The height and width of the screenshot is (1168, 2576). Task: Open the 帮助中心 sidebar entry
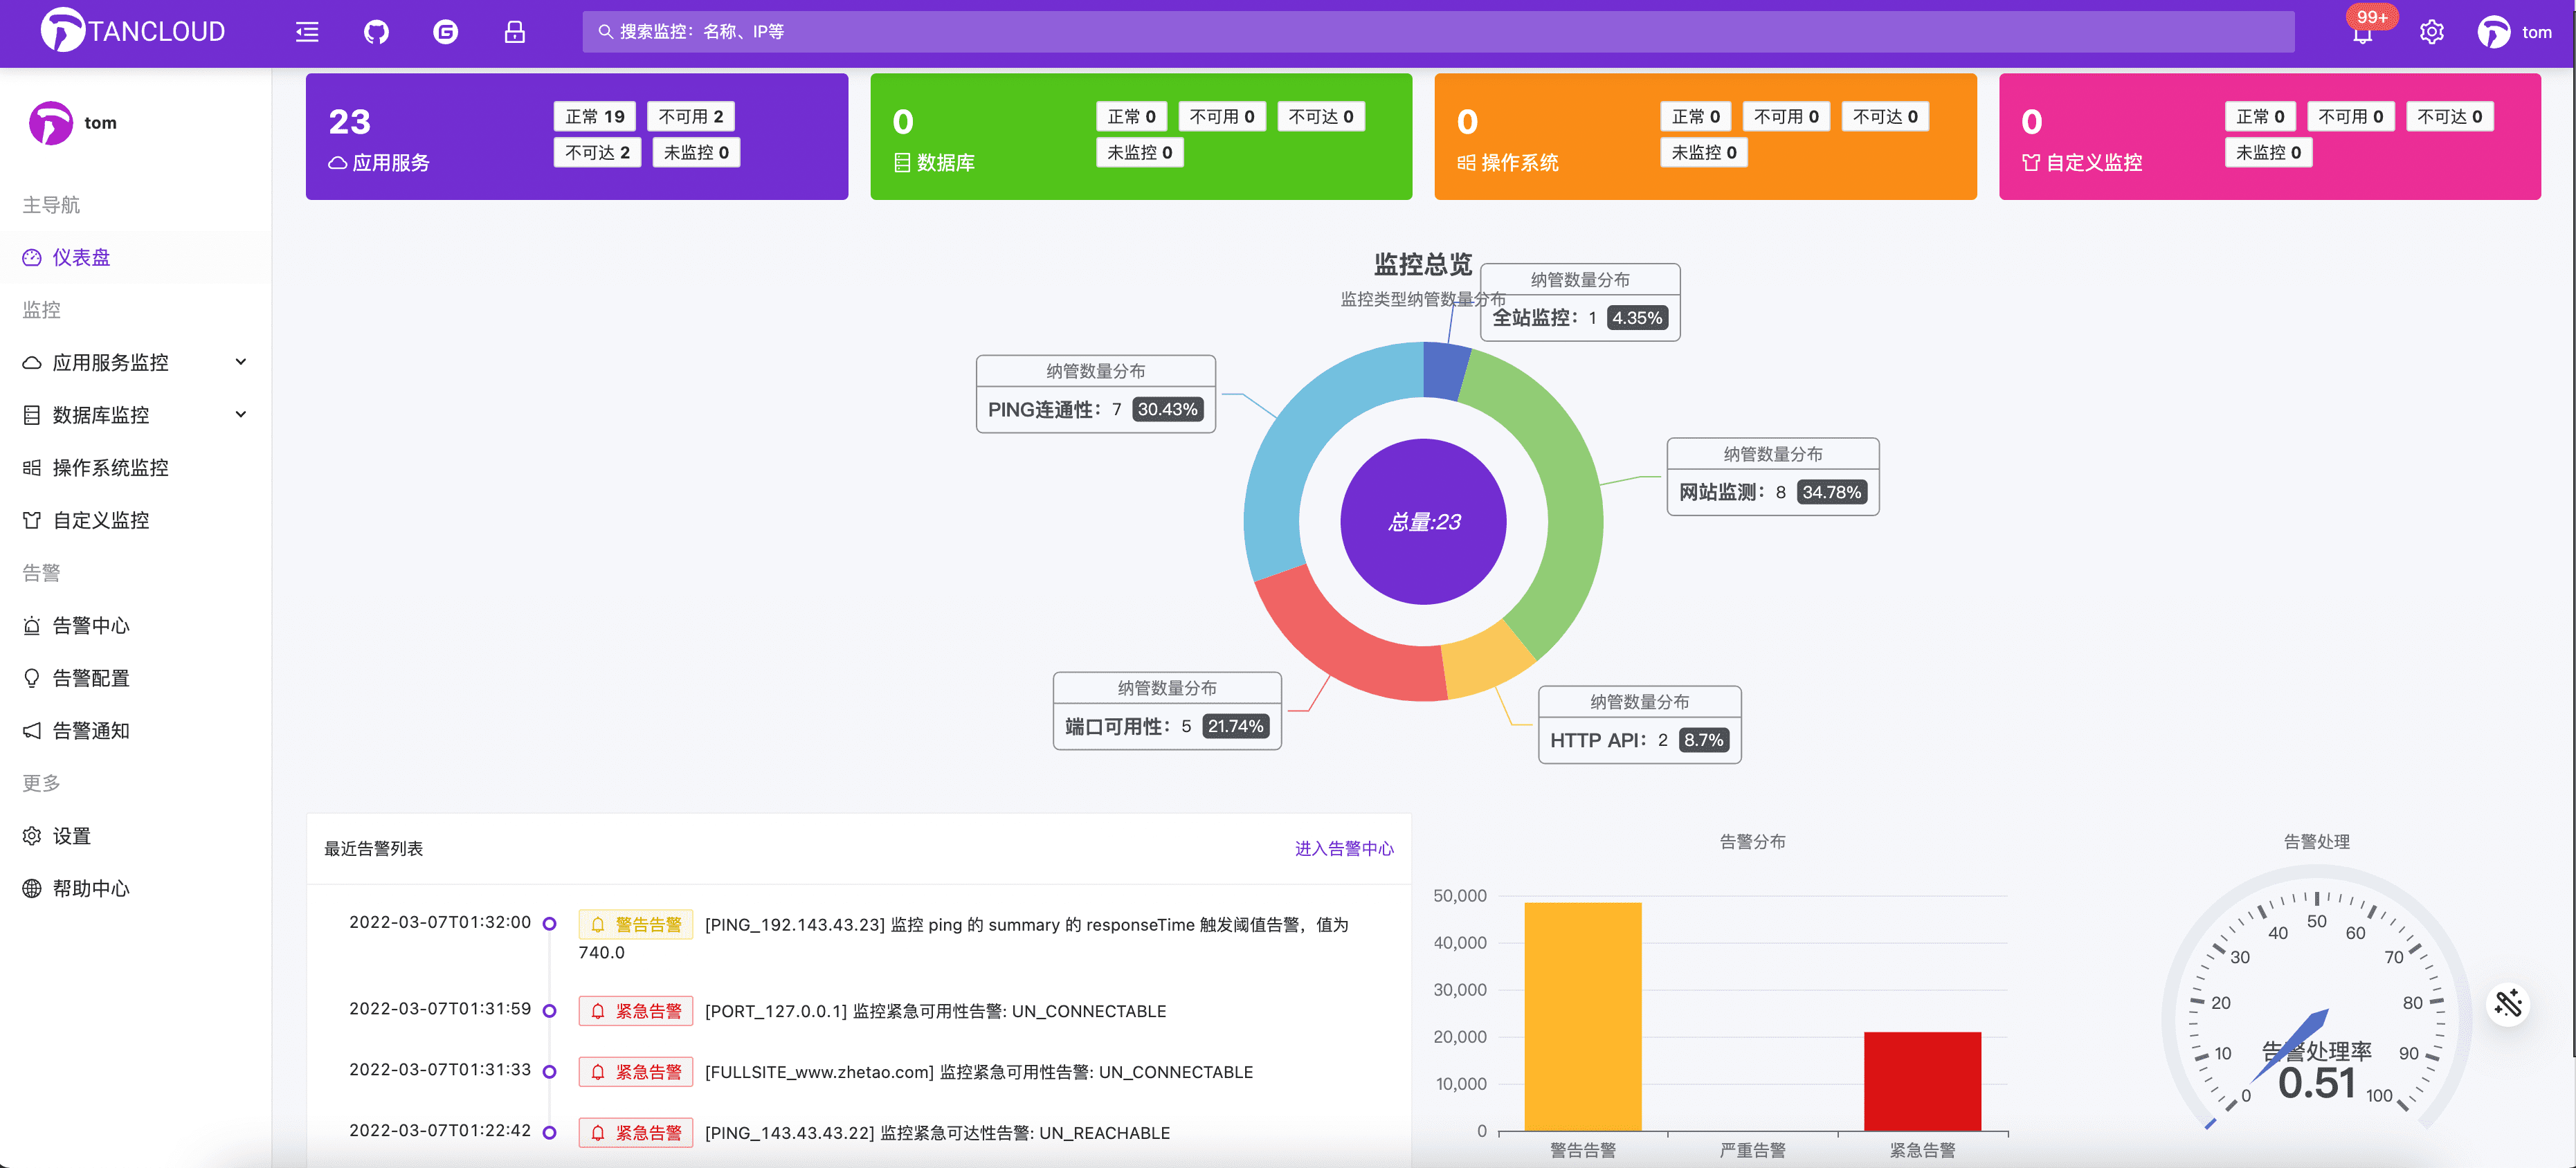[x=90, y=888]
